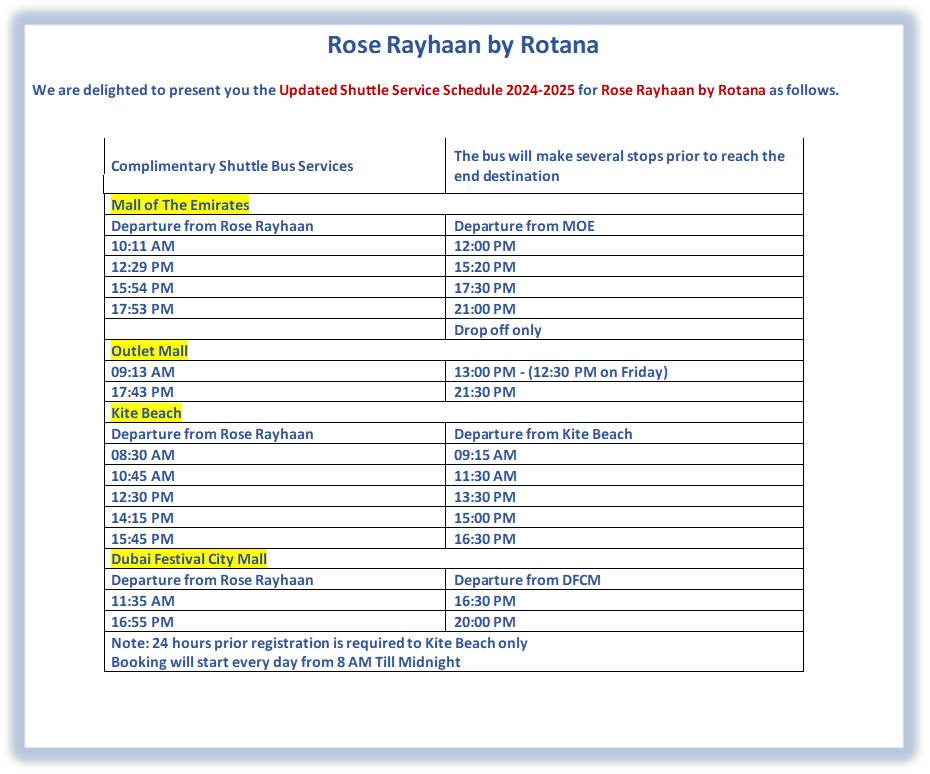The image size is (930, 774).
Task: Click the Departure from DFCM column header
Action: tap(527, 580)
